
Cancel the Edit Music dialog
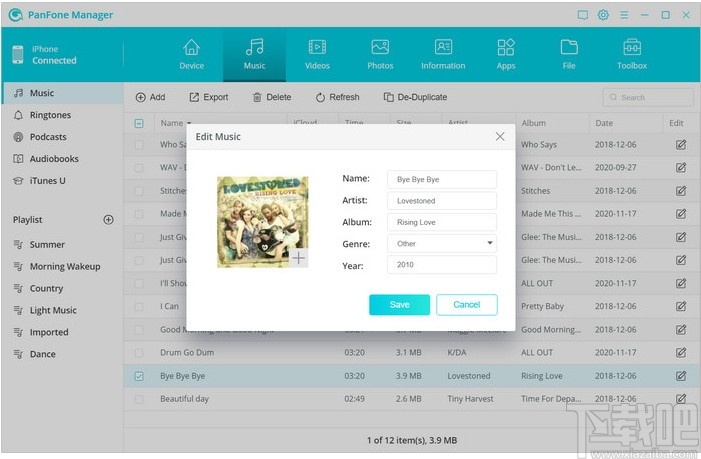coord(466,304)
